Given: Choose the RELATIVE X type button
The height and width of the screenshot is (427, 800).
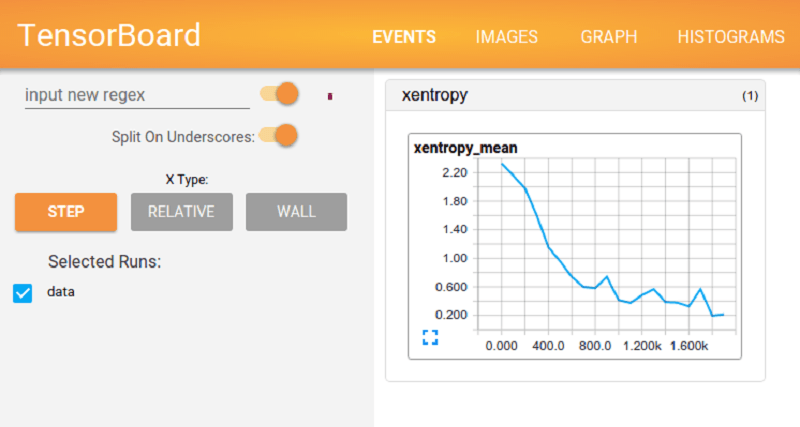Looking at the screenshot, I should click(181, 212).
